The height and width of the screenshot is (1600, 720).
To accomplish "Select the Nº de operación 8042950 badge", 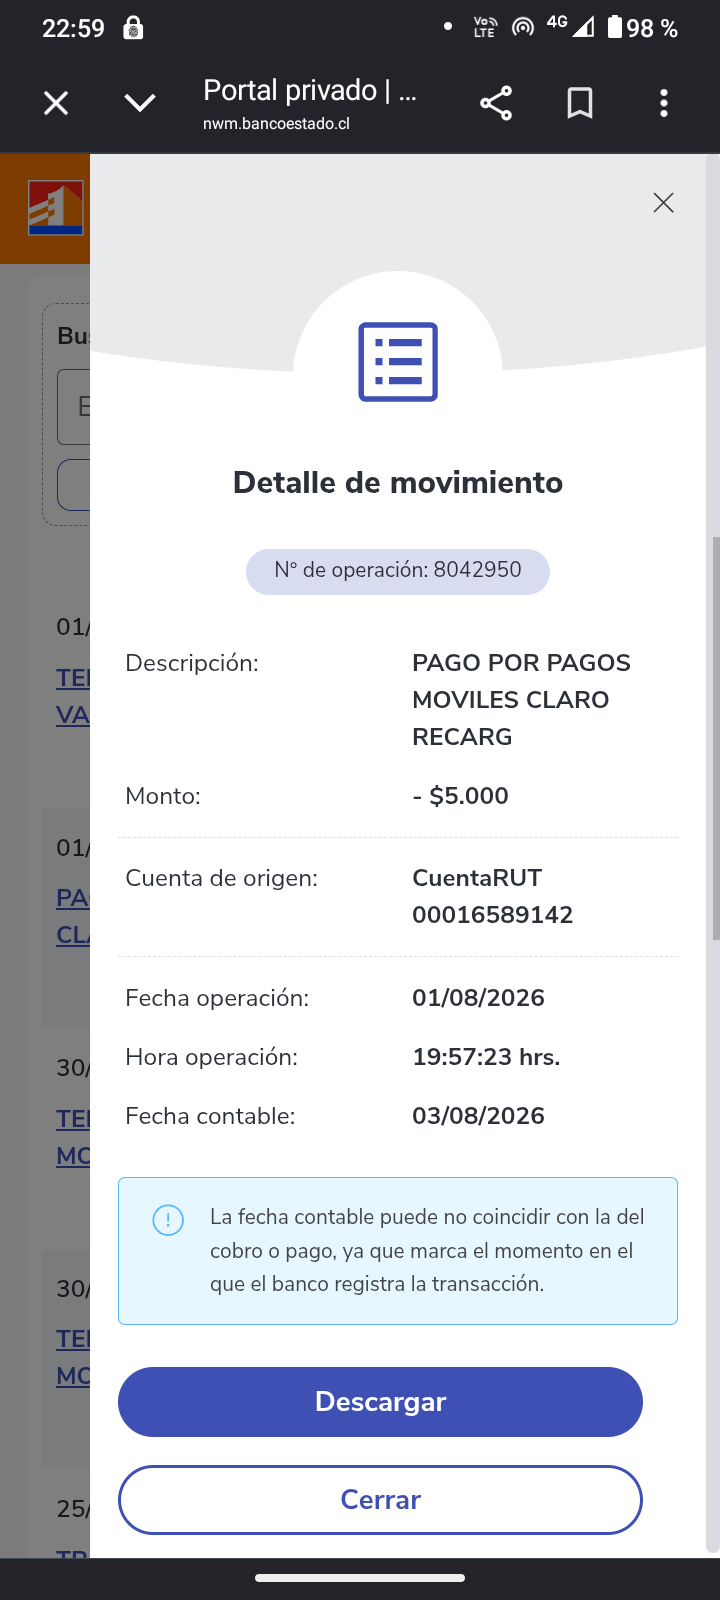I will point(398,571).
